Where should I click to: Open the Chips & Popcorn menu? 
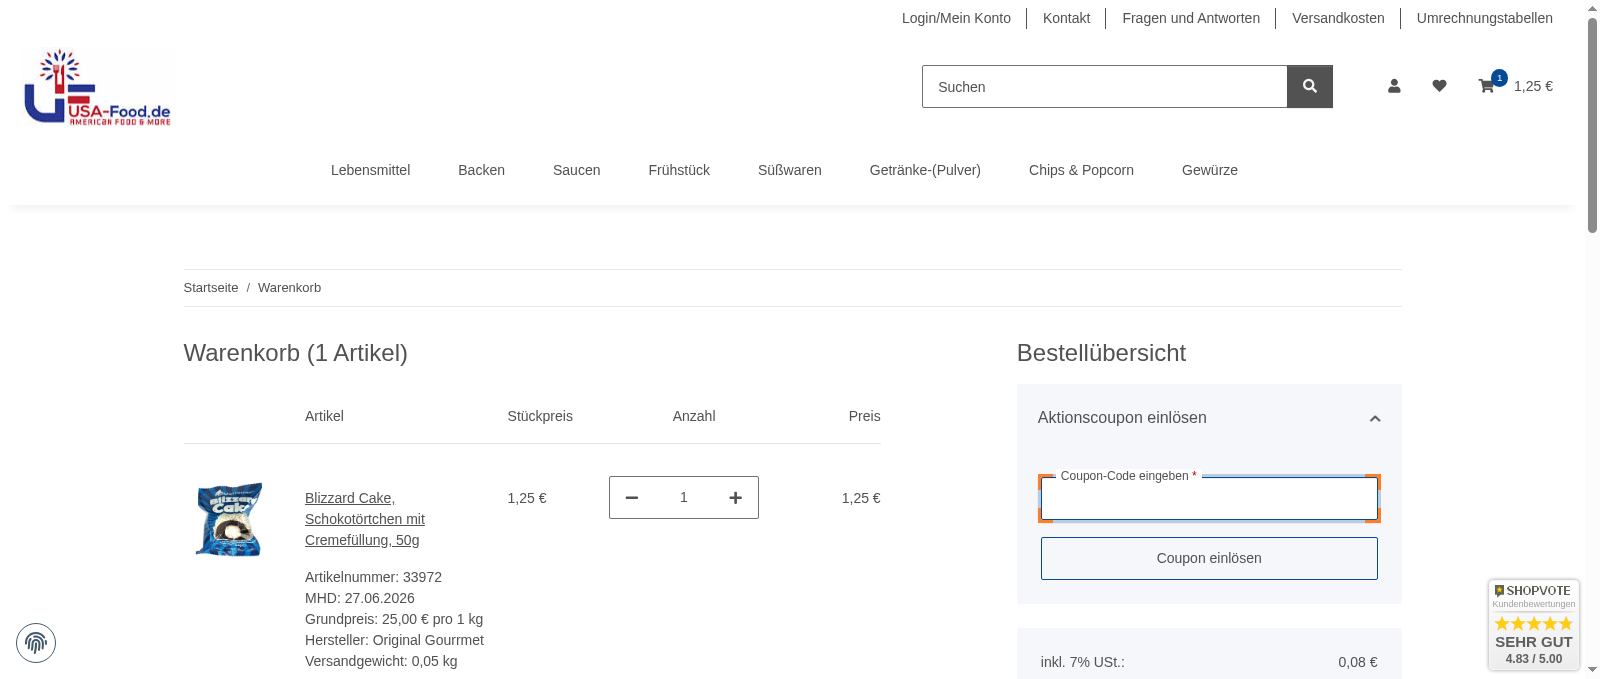[1081, 170]
